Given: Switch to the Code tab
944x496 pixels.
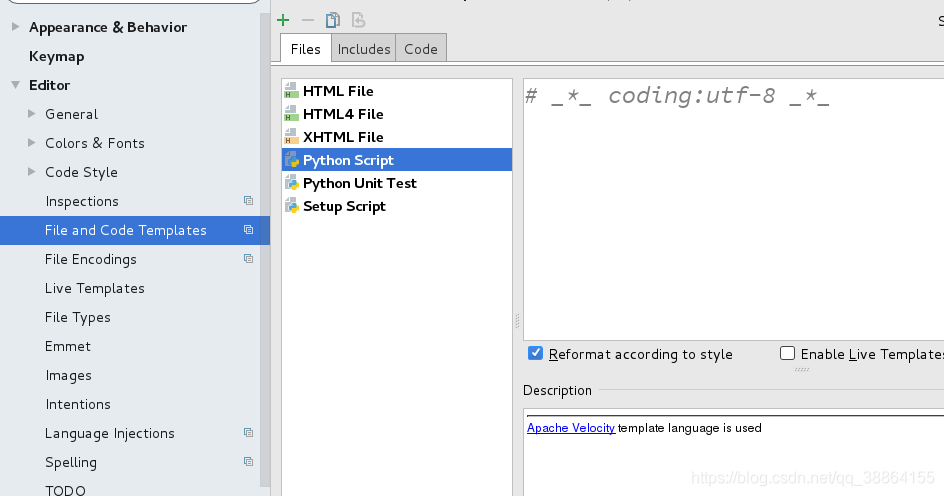Looking at the screenshot, I should pyautogui.click(x=421, y=49).
